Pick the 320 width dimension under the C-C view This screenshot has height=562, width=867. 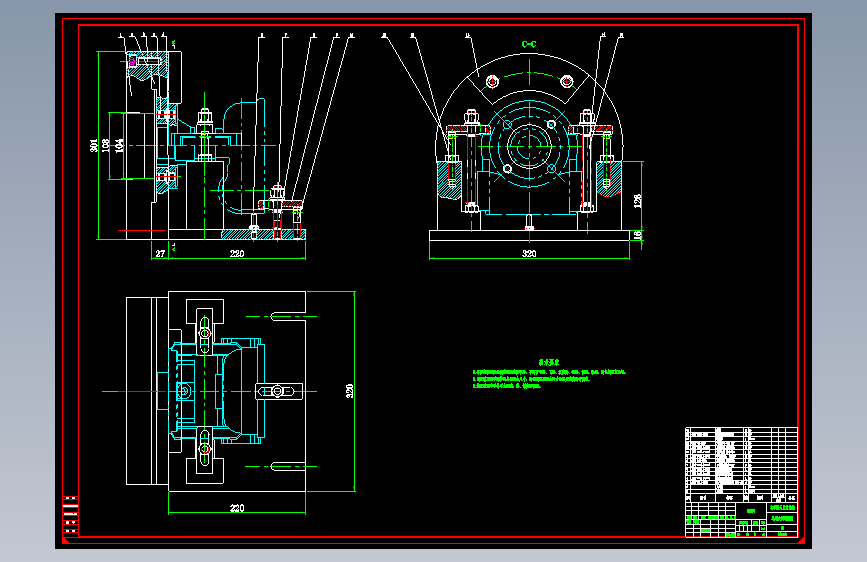(x=529, y=253)
